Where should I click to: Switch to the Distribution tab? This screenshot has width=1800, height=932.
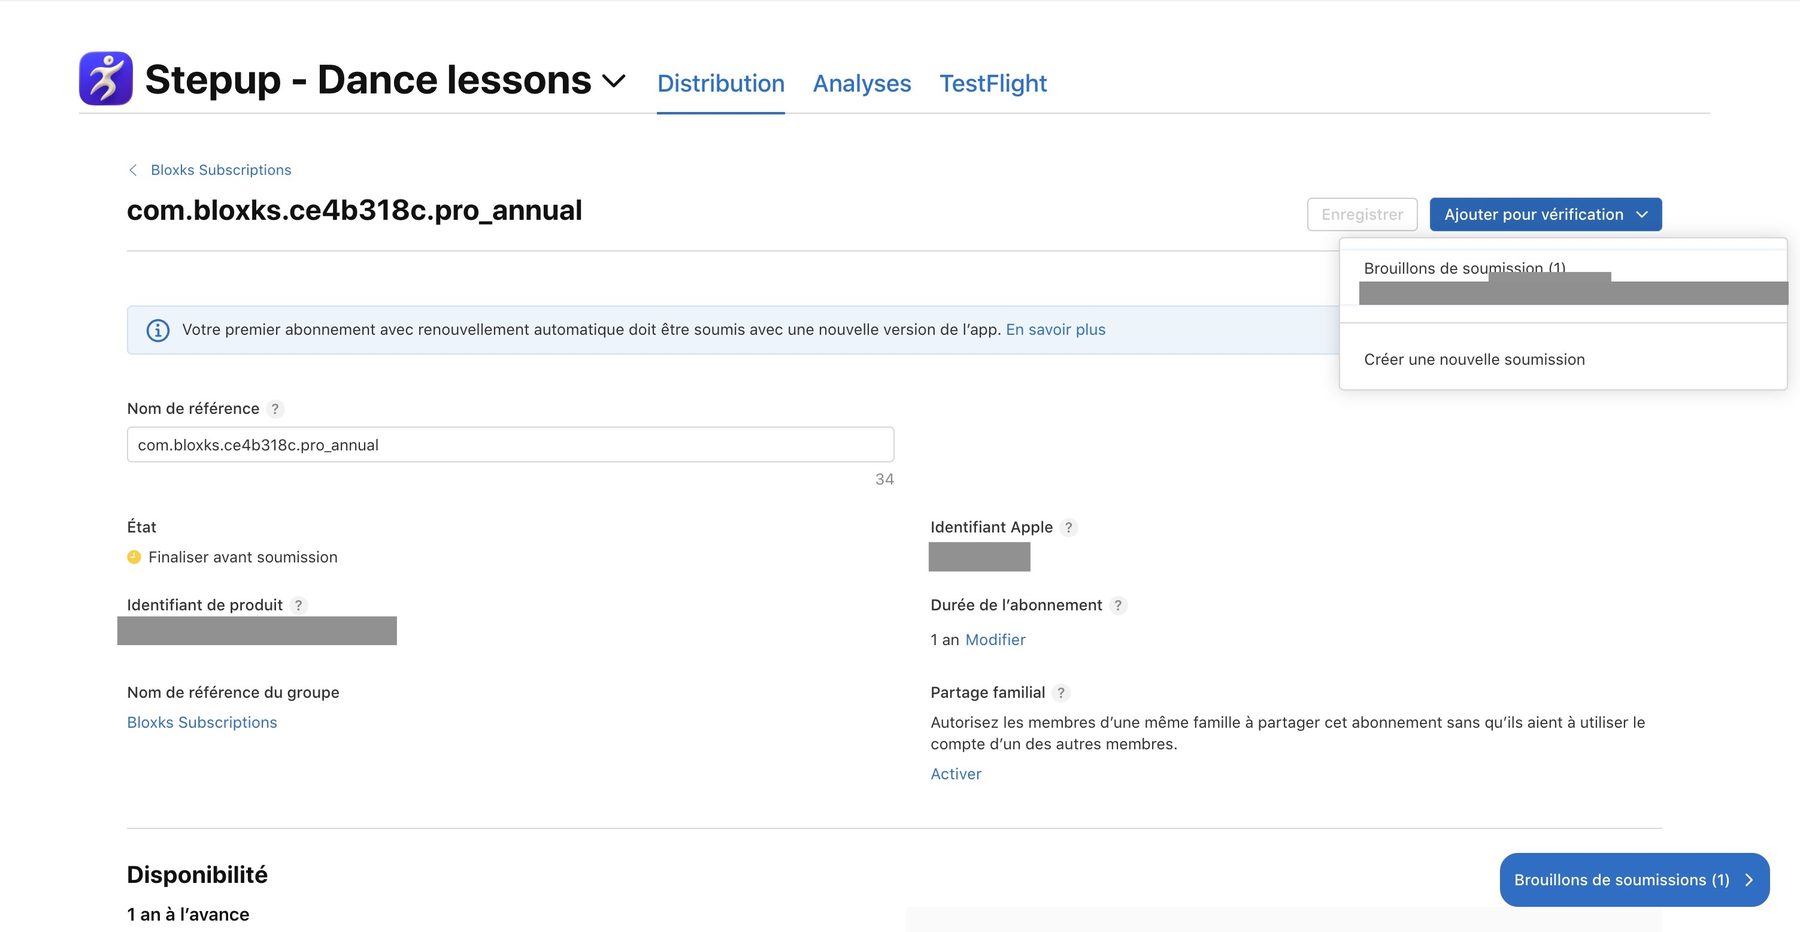pos(721,83)
